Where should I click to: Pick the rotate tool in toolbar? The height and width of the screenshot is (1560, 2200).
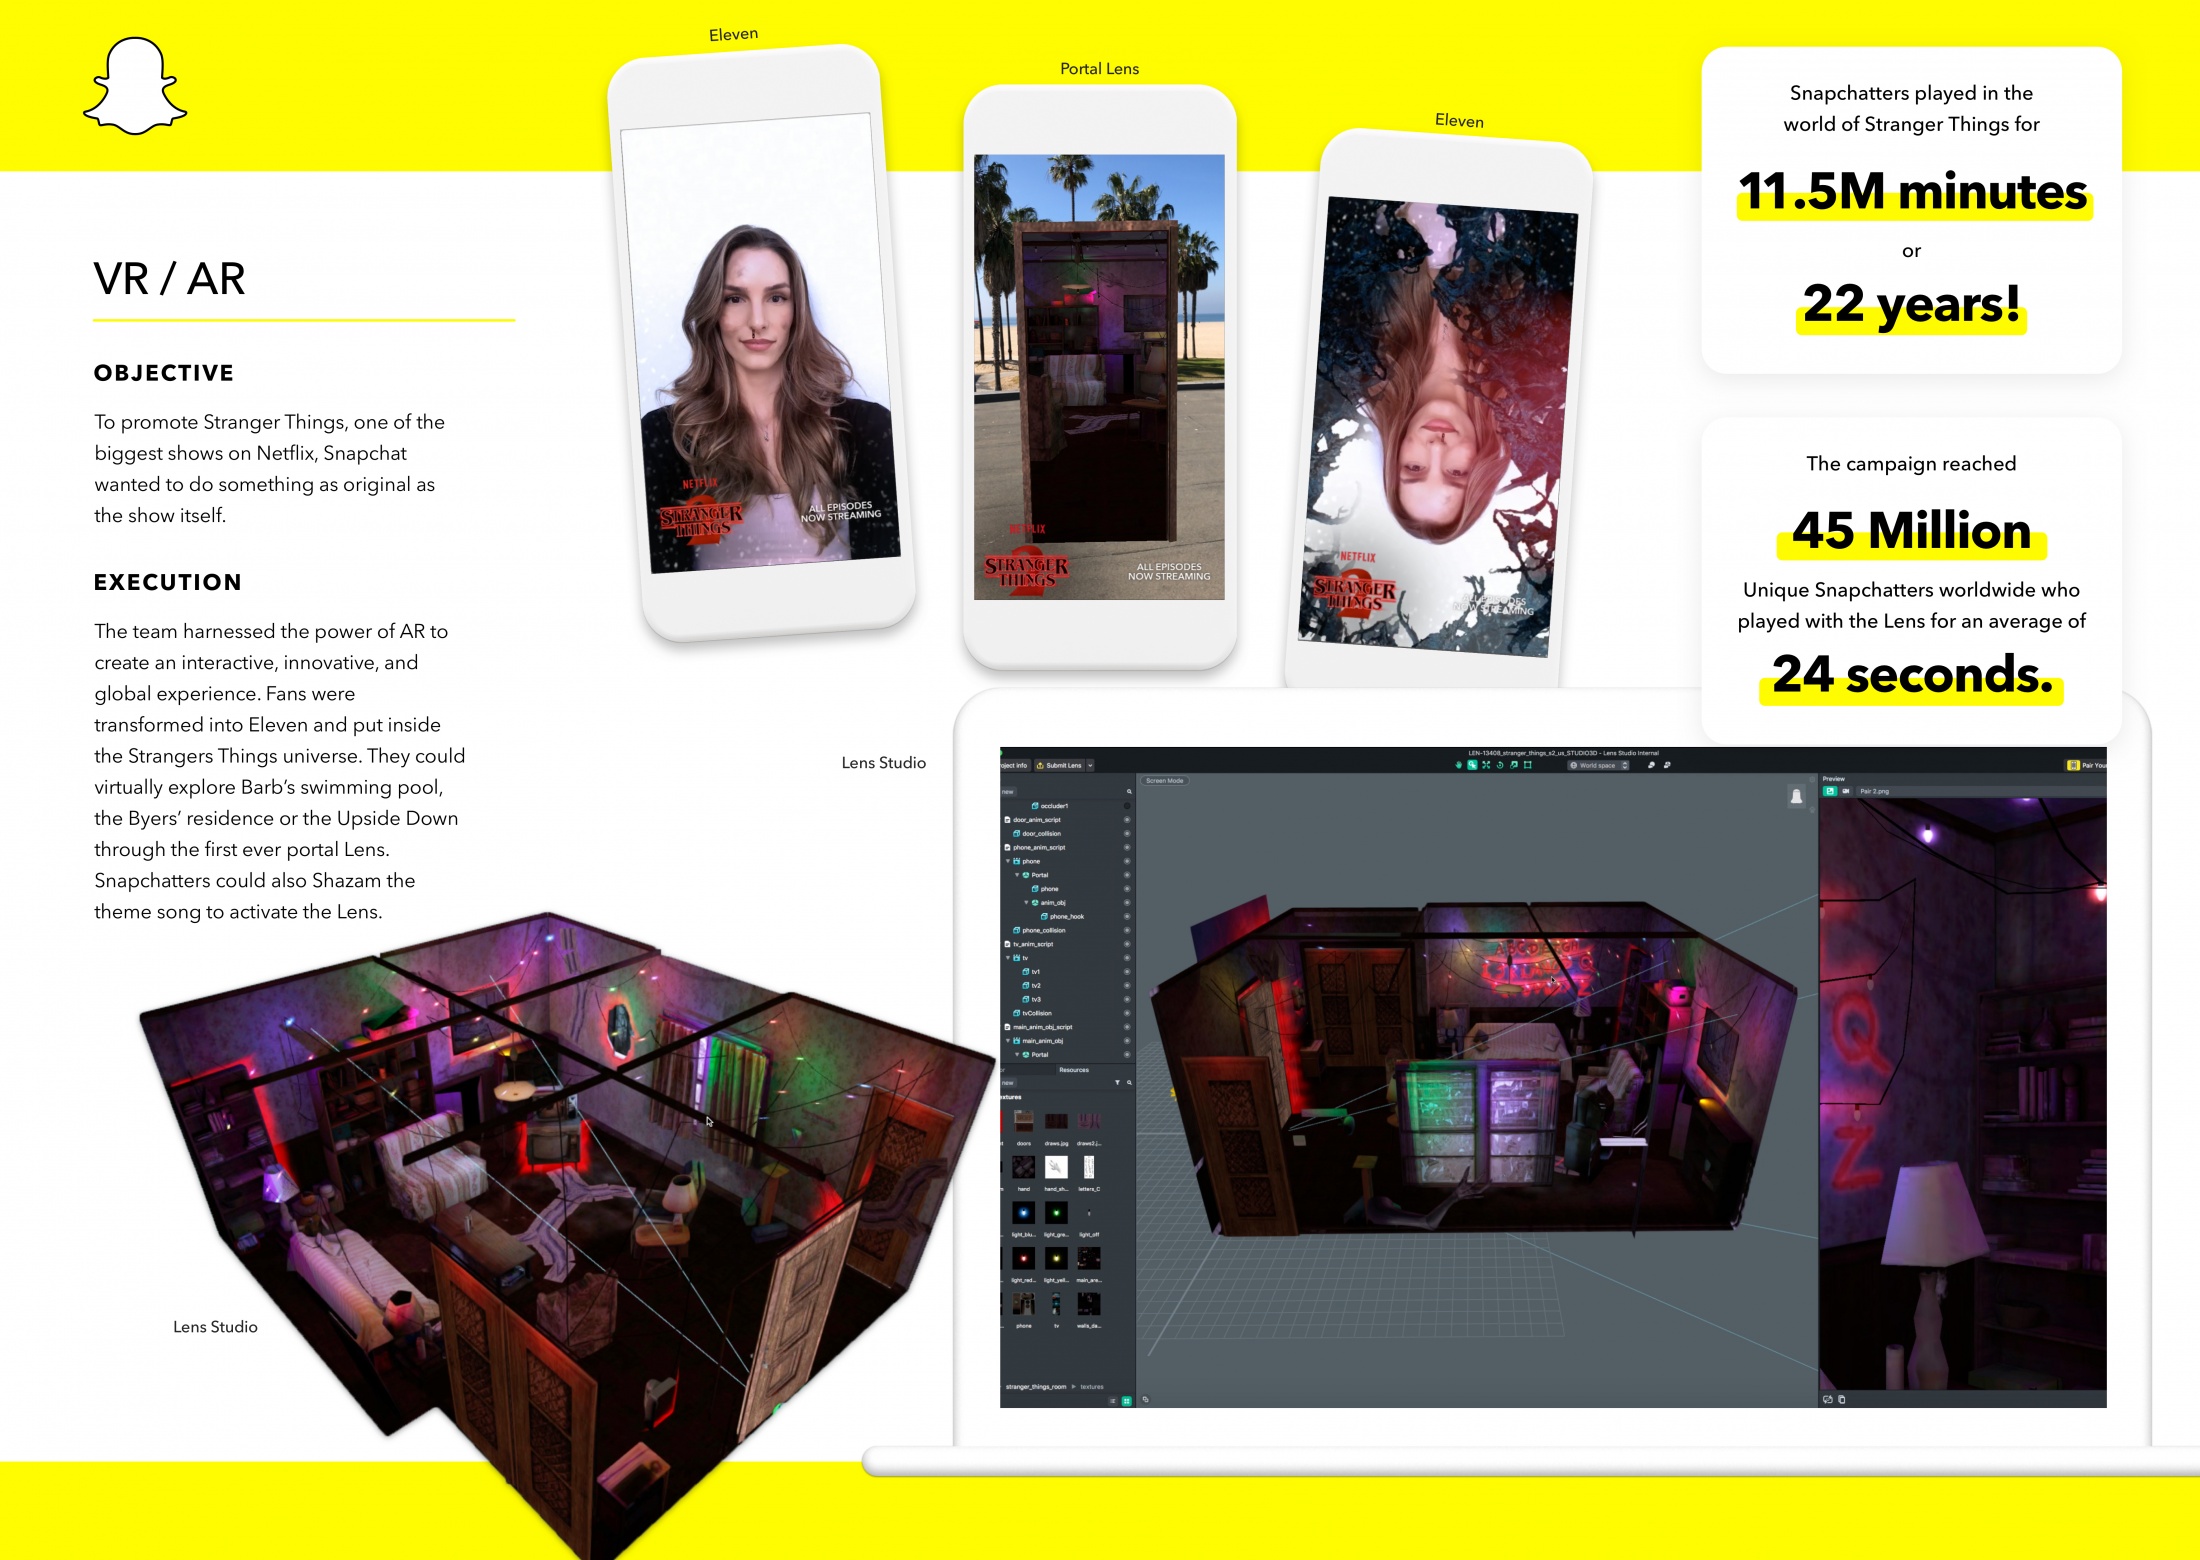coord(1500,765)
